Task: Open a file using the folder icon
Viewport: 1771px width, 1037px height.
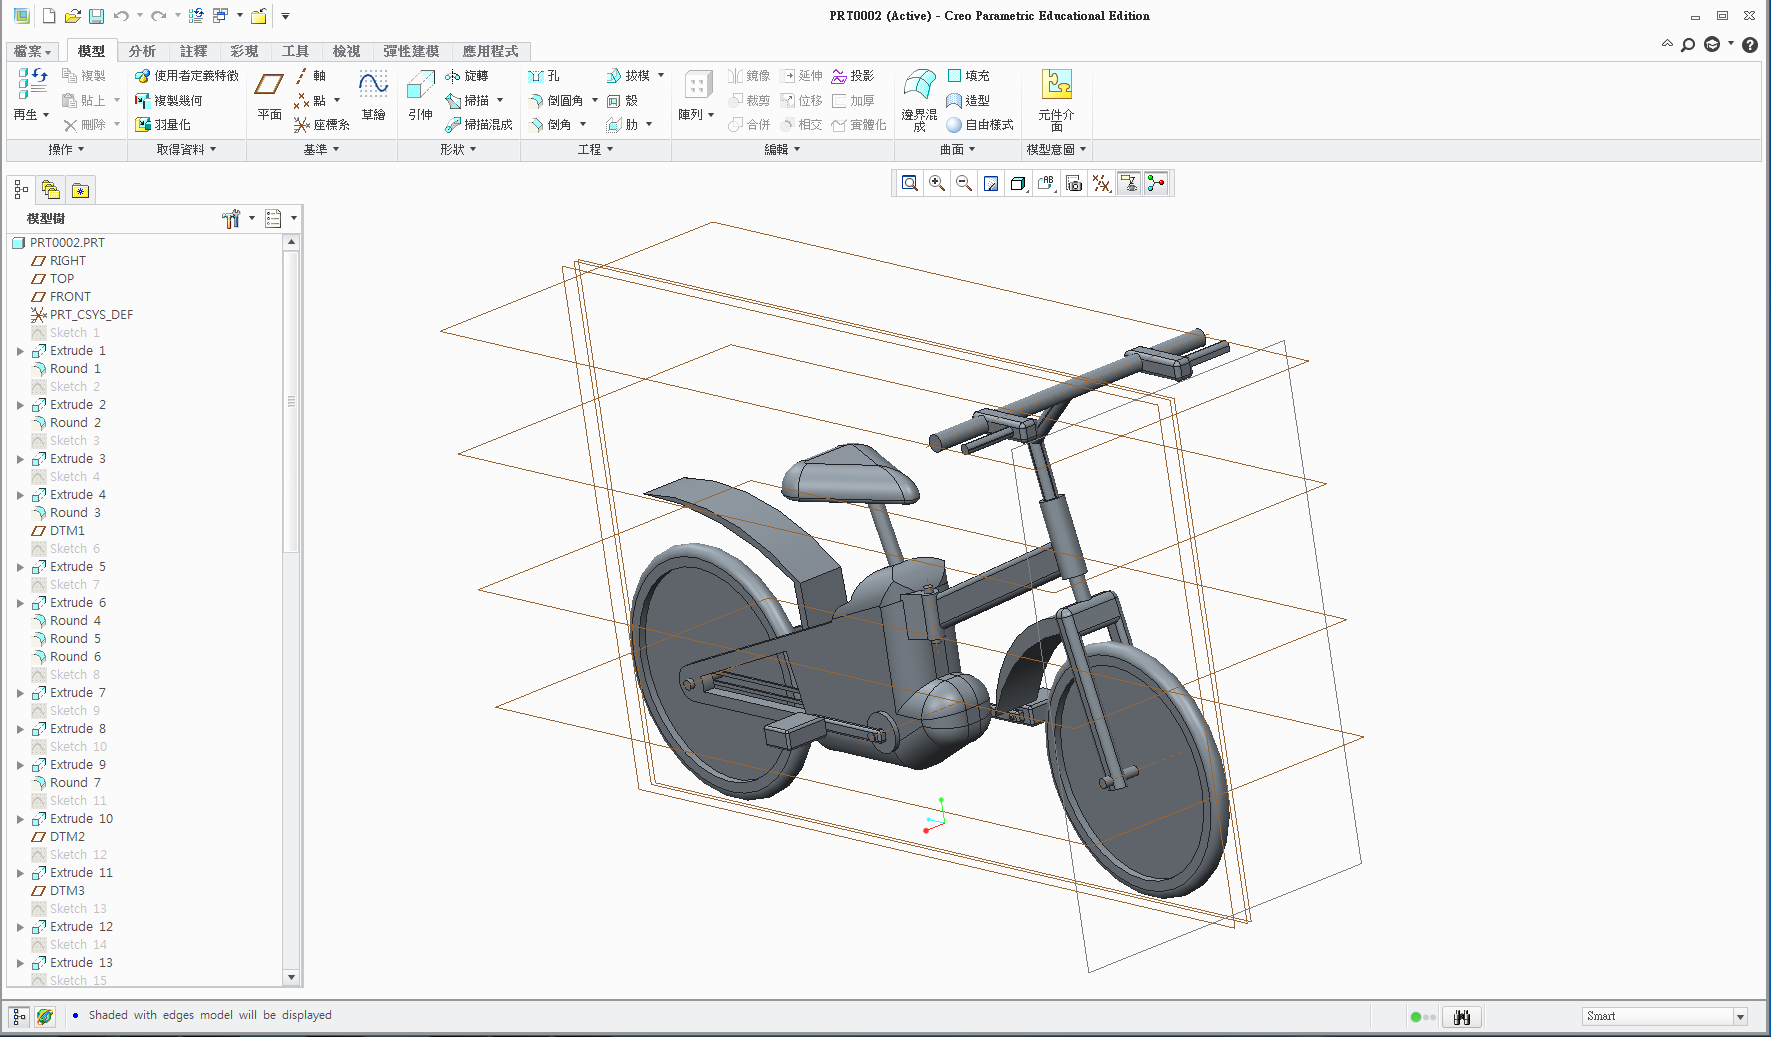Action: click(x=72, y=16)
